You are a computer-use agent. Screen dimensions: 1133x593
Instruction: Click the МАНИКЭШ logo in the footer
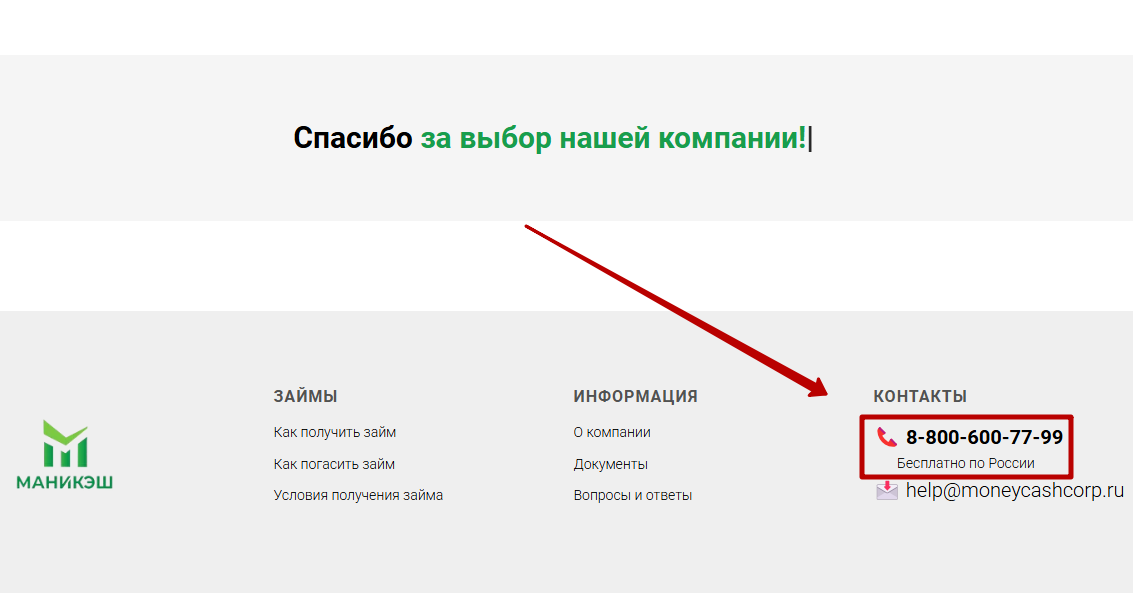(x=64, y=454)
